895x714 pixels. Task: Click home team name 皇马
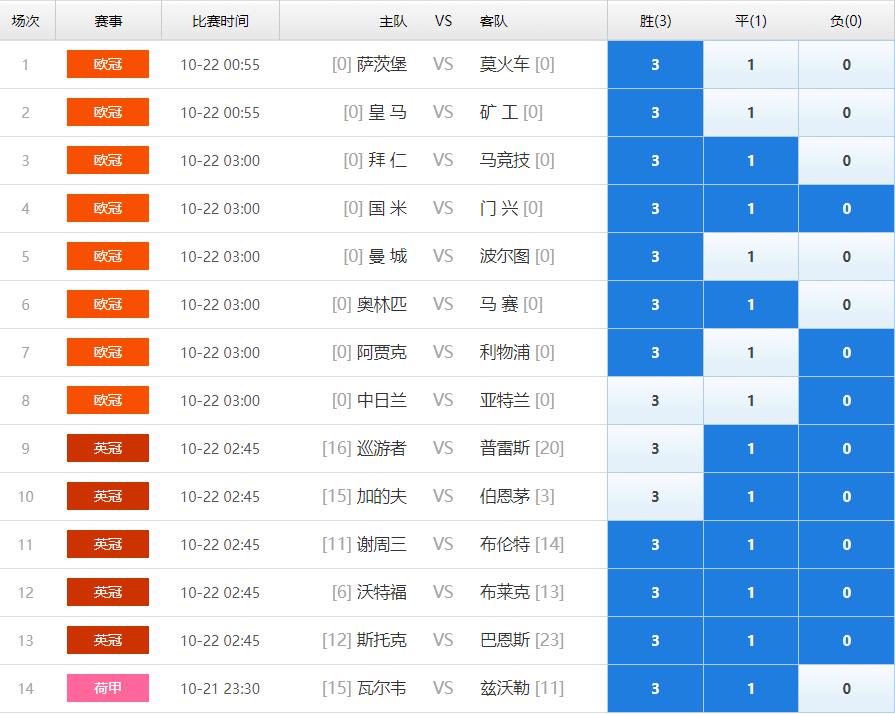[x=388, y=112]
